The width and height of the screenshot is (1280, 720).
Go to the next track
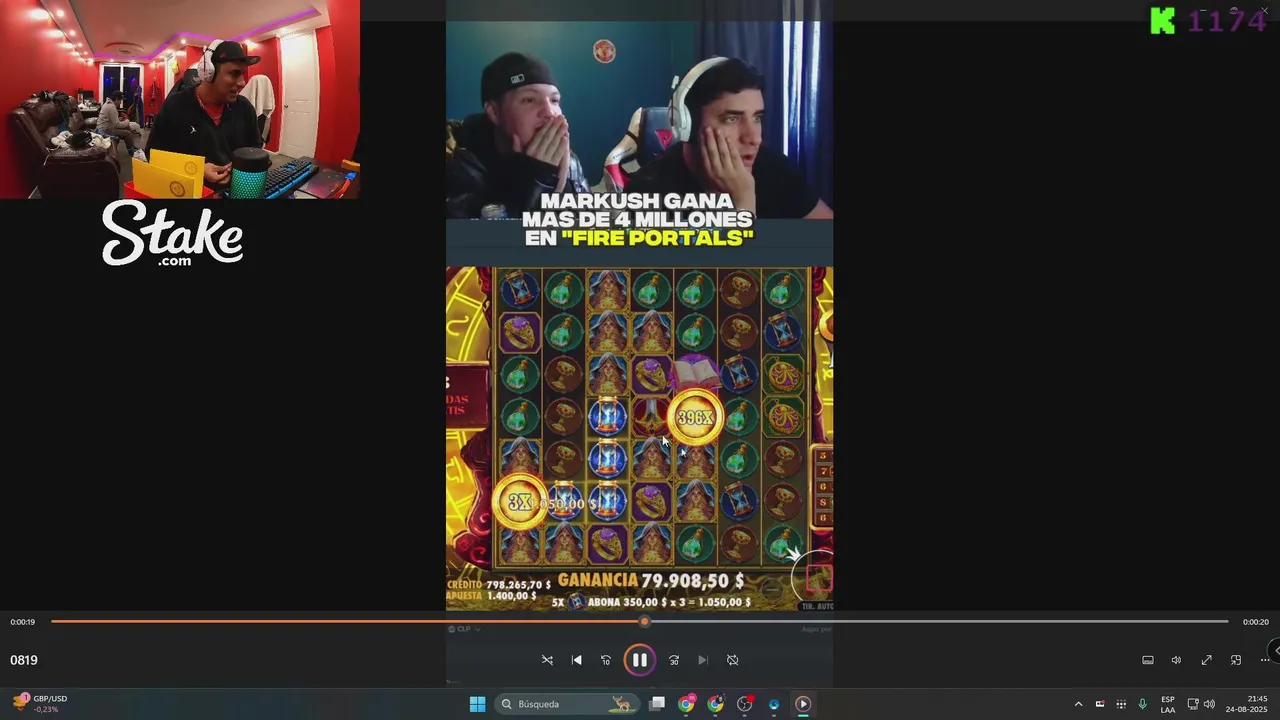[703, 660]
